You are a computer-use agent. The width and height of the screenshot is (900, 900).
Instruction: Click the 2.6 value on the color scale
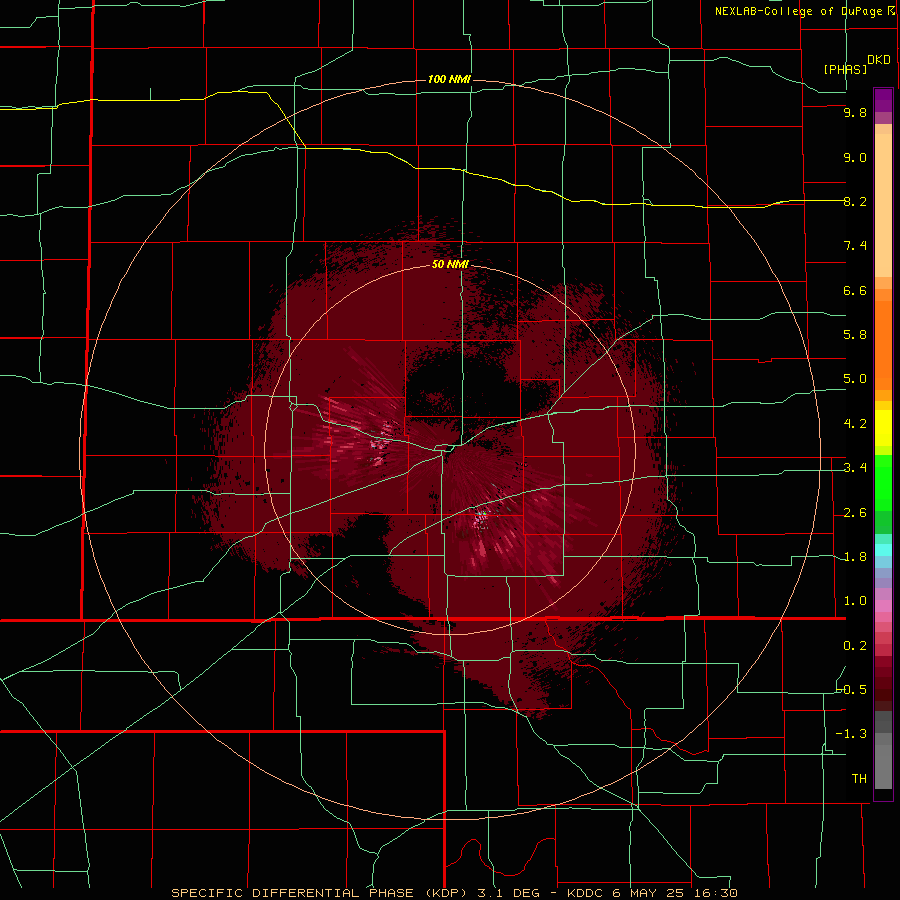(x=855, y=513)
